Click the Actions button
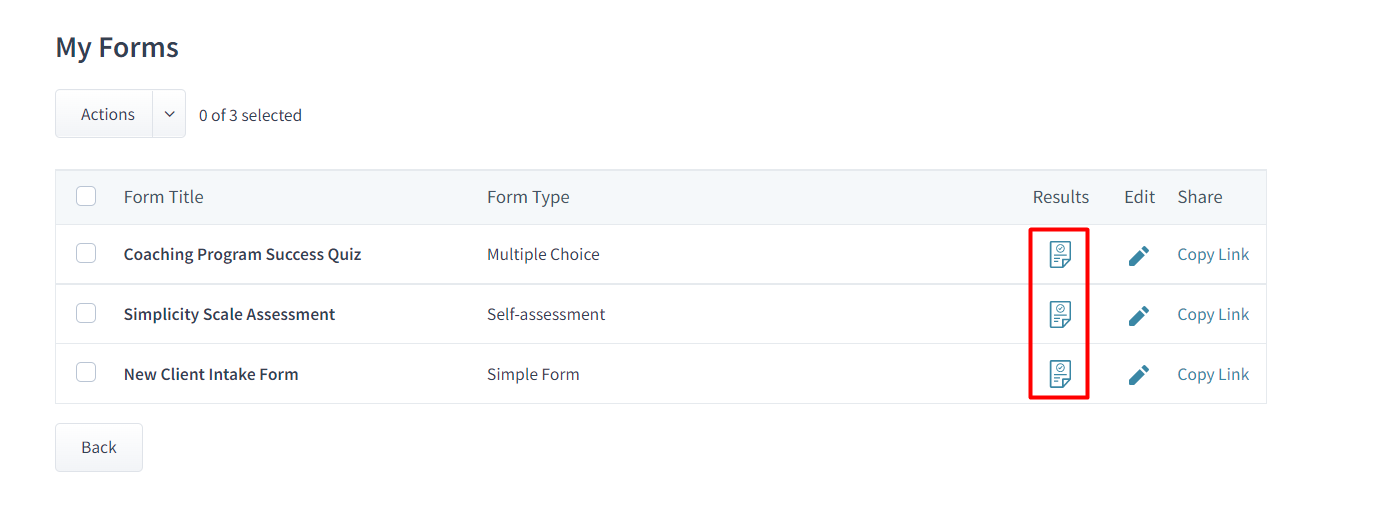Image resolution: width=1379 pixels, height=511 pixels. click(107, 114)
